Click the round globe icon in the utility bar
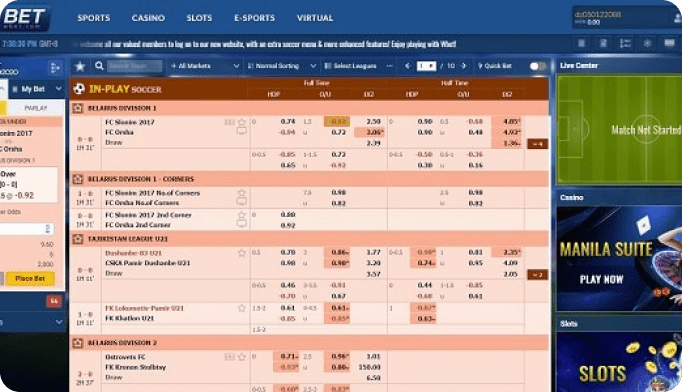The width and height of the screenshot is (682, 392). (x=647, y=43)
